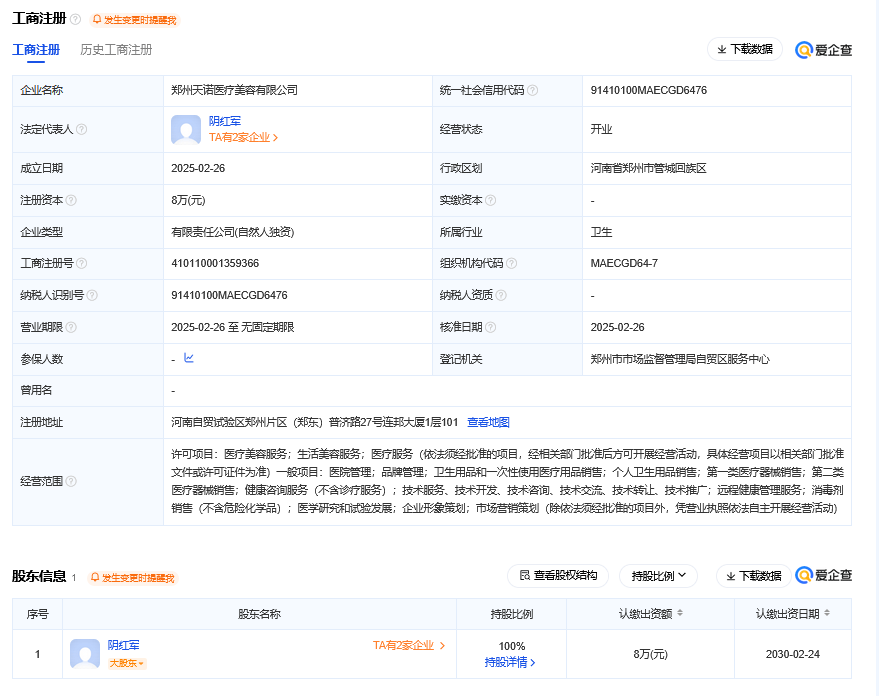This screenshot has height=696, width=879.
Task: Click 下载数据 button in 工商注册 section
Action: [x=744, y=49]
